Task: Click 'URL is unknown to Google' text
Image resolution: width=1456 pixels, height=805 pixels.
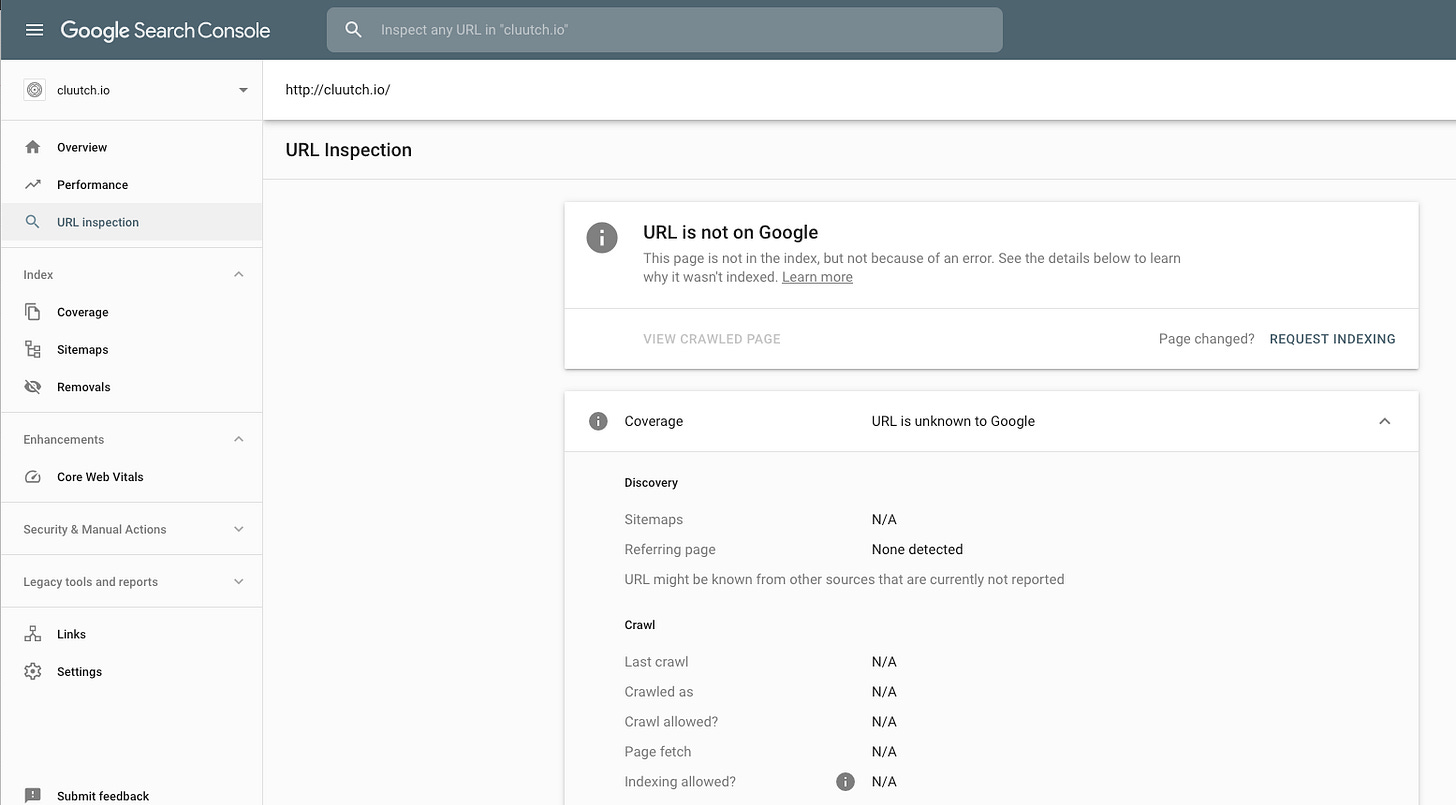Action: point(953,421)
